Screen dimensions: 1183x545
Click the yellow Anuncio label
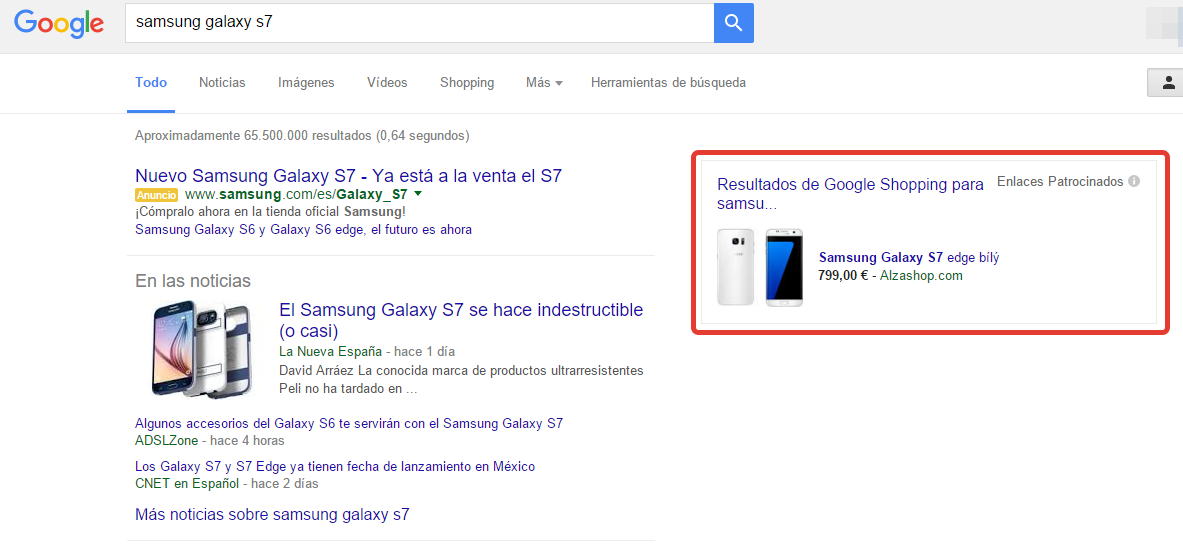(156, 195)
